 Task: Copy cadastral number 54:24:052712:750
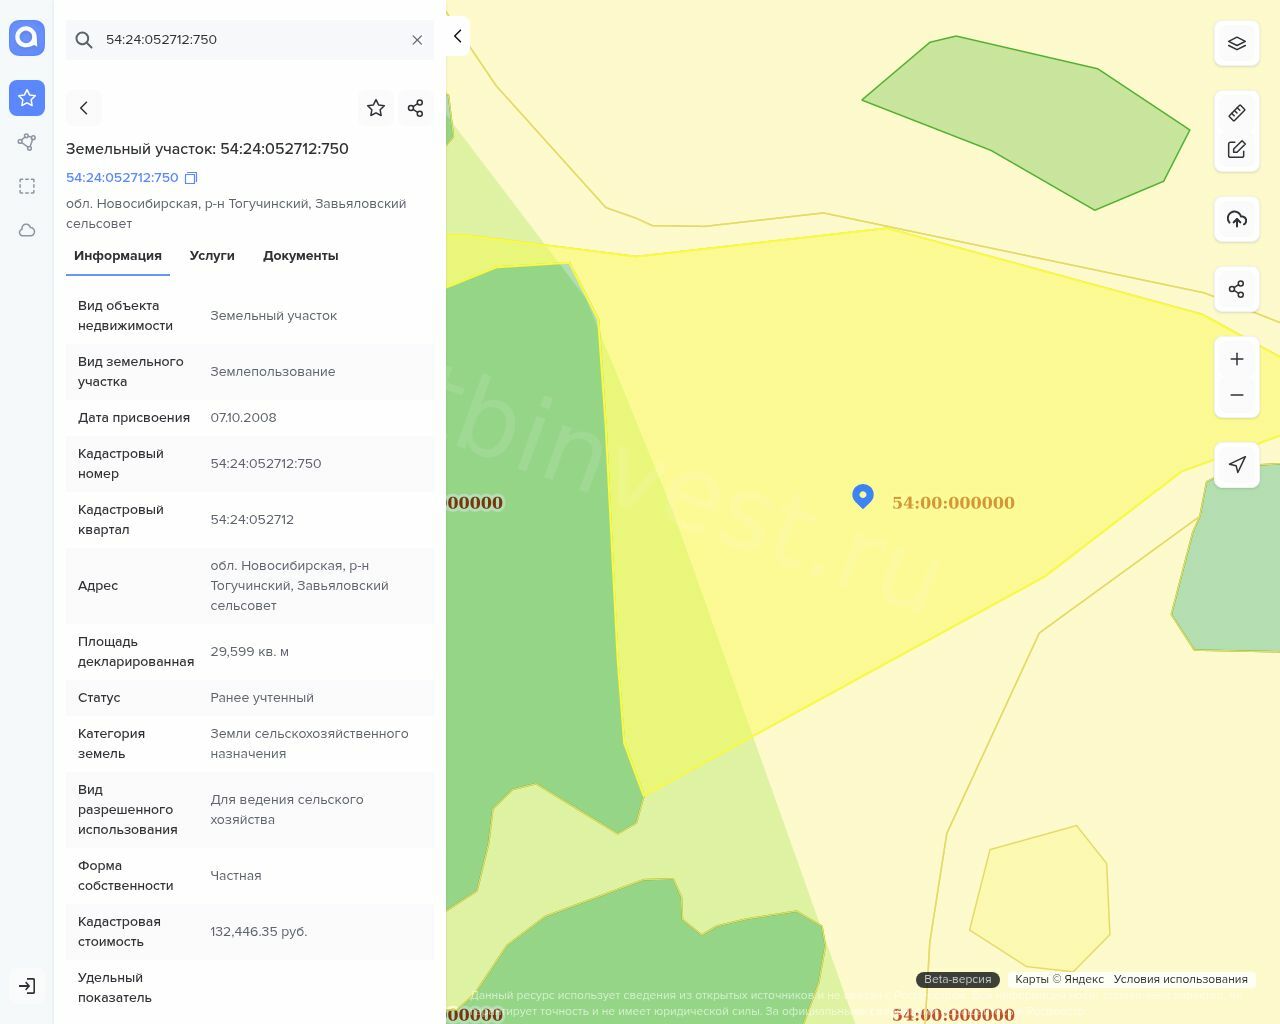click(x=191, y=178)
